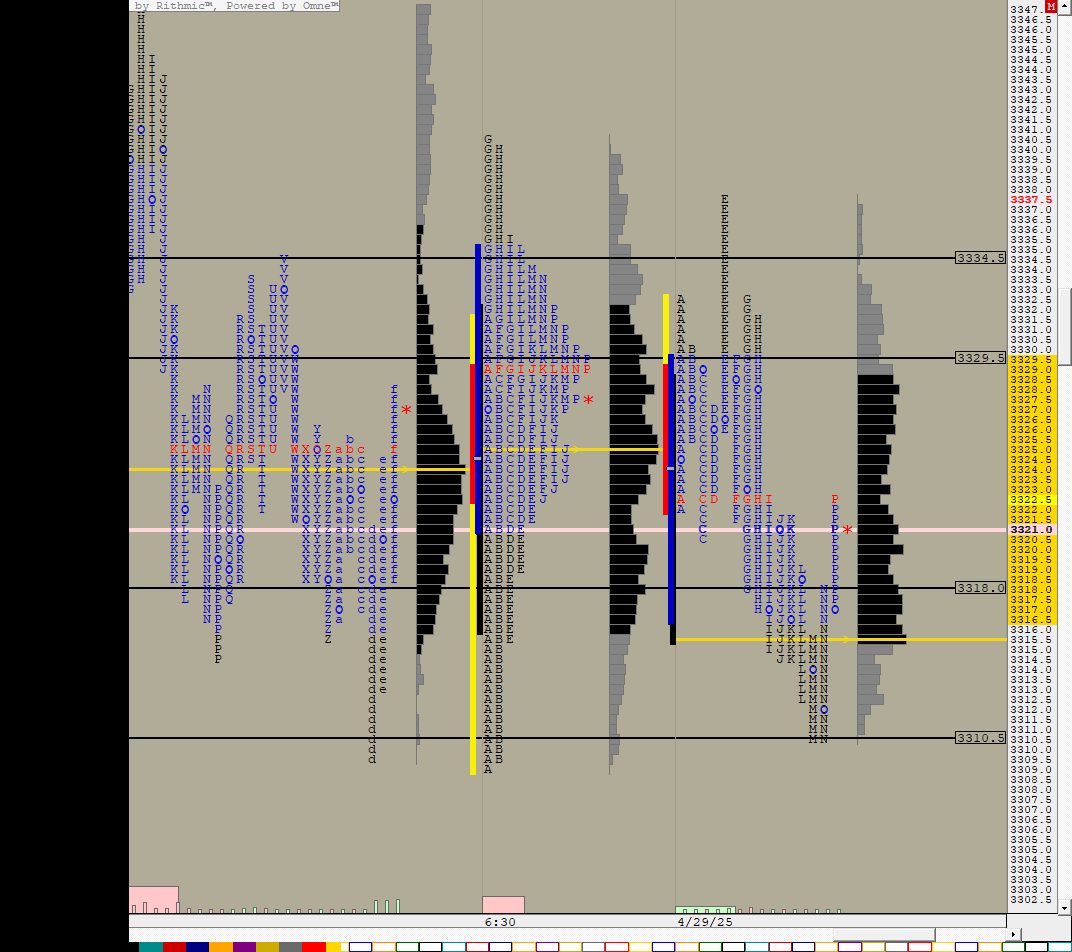Click the 6:30 time axis label
The image size is (1072, 952).
[x=500, y=922]
